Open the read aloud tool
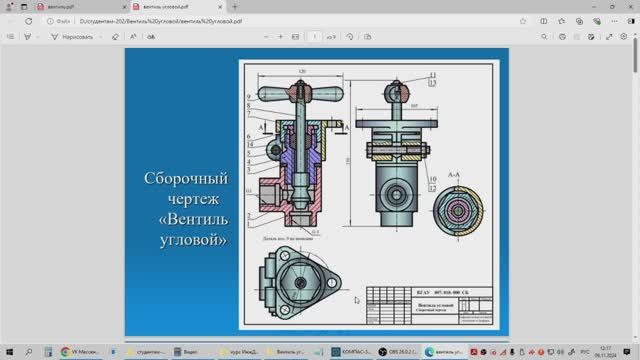Viewport: 640px width, 360px height. pos(133,37)
